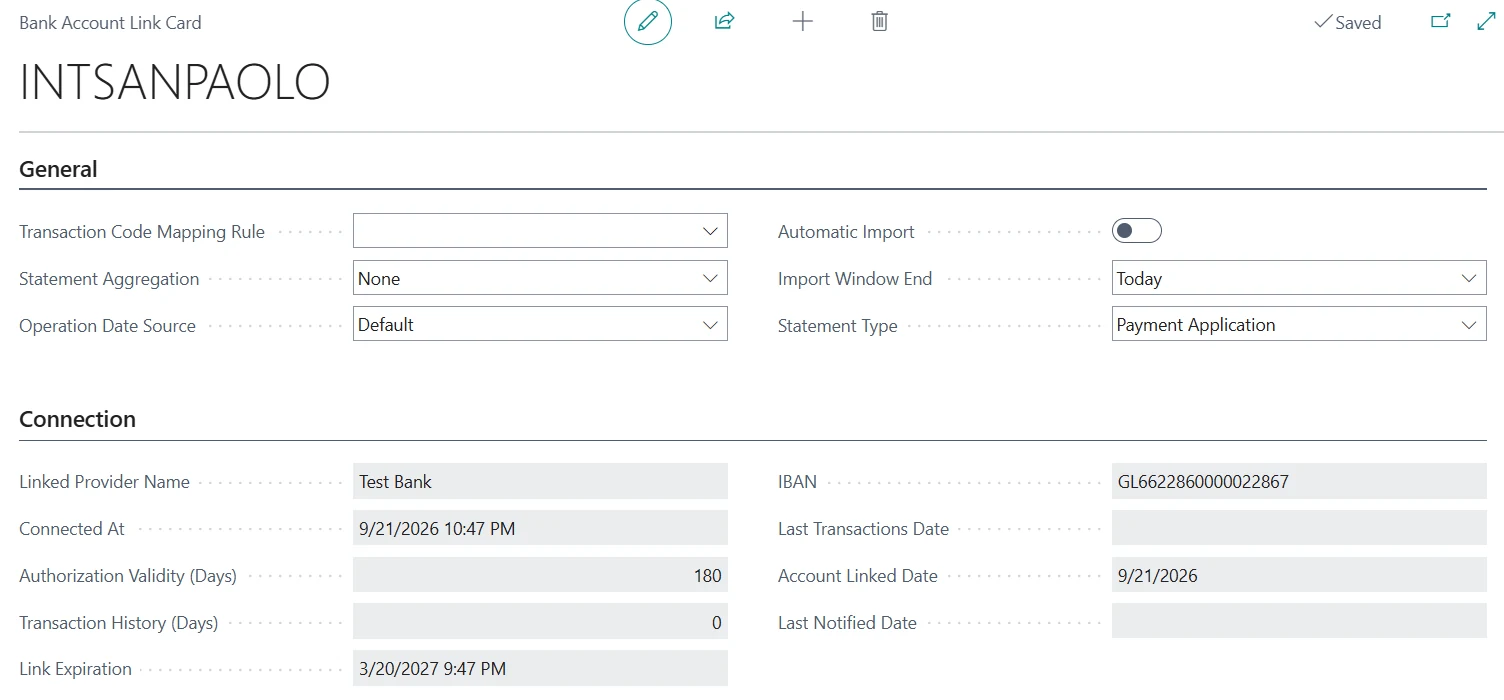Click the Connected At label

pos(72,528)
